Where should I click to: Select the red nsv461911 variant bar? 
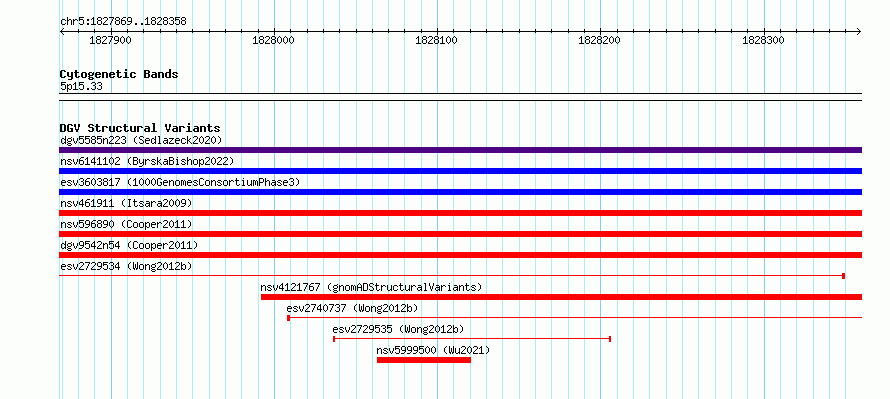(460, 213)
